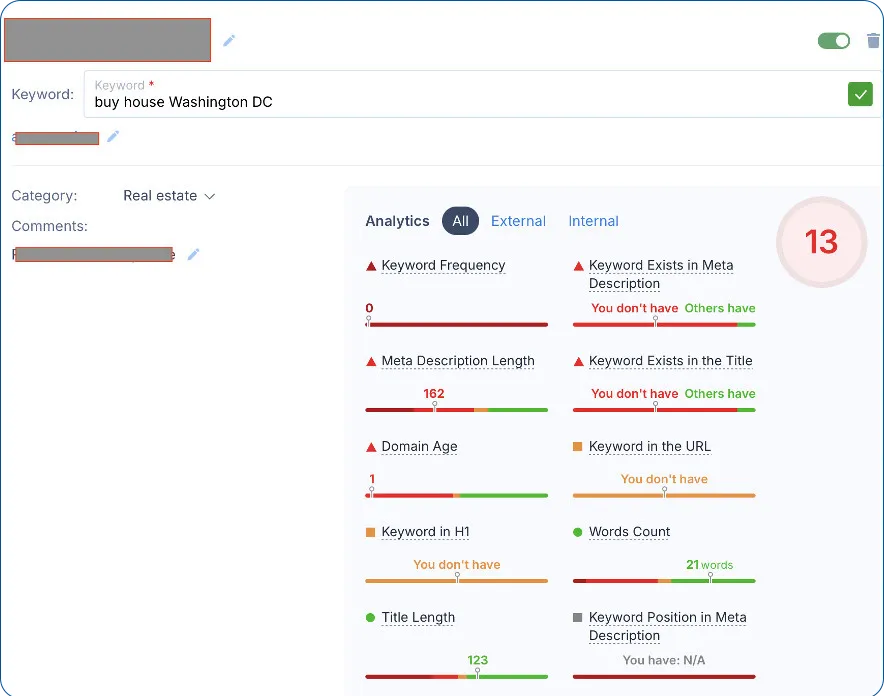Viewport: 884px width, 696px height.
Task: Select the All analytics tab
Action: click(x=460, y=221)
